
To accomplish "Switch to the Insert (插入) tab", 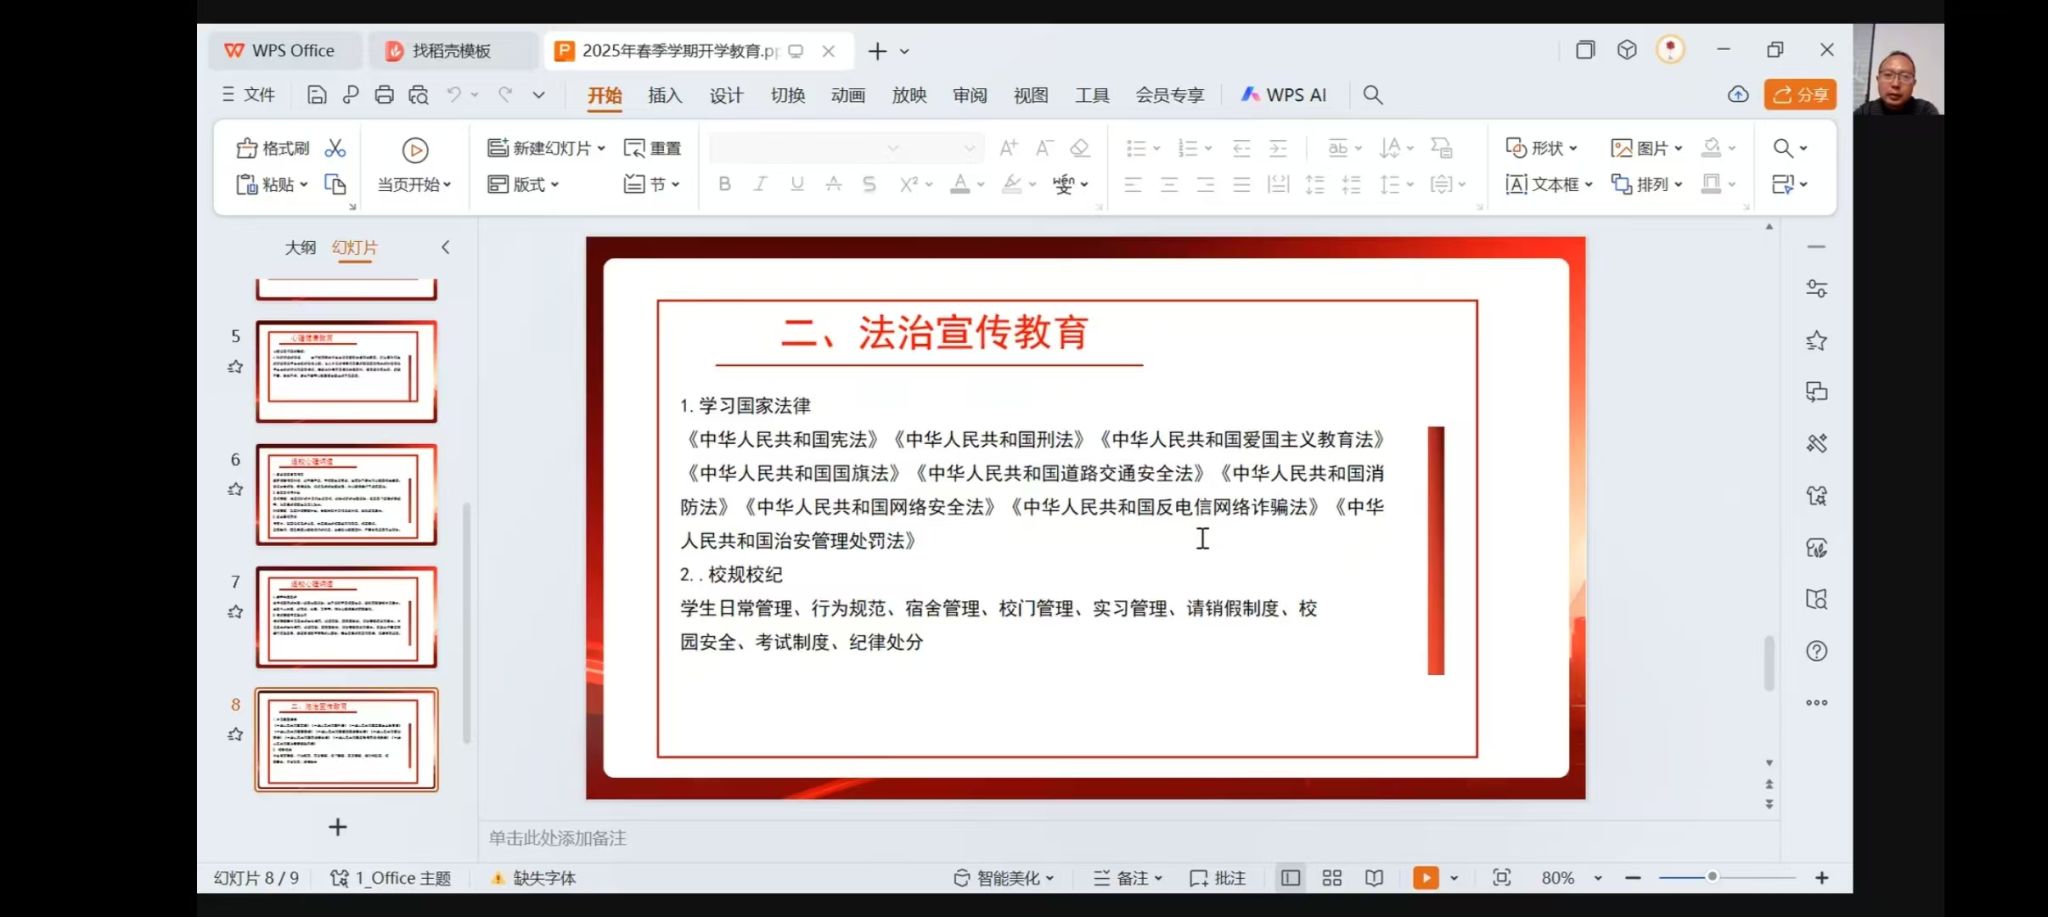I will 664,95.
